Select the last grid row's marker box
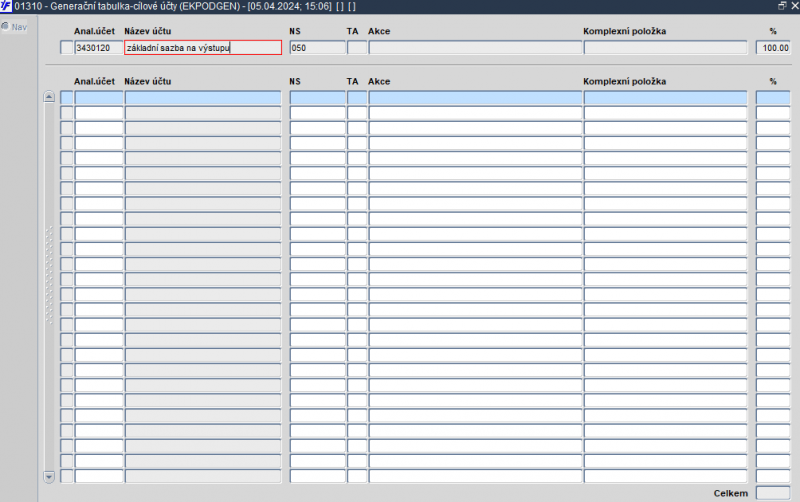The height and width of the screenshot is (502, 800). coord(67,476)
